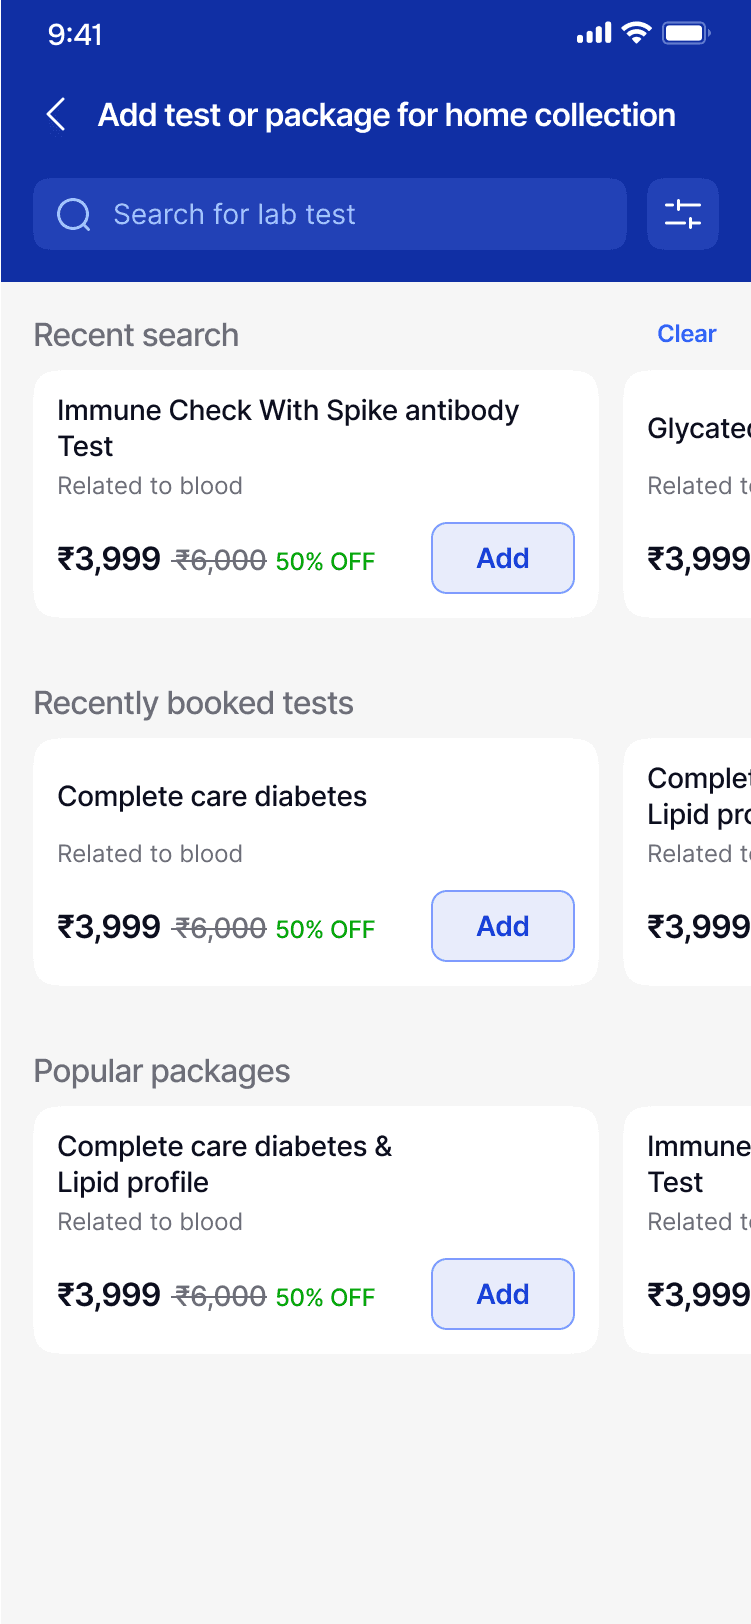Add Complete care diabetes & Lipid profile
Image resolution: width=751 pixels, height=1624 pixels.
(502, 1294)
